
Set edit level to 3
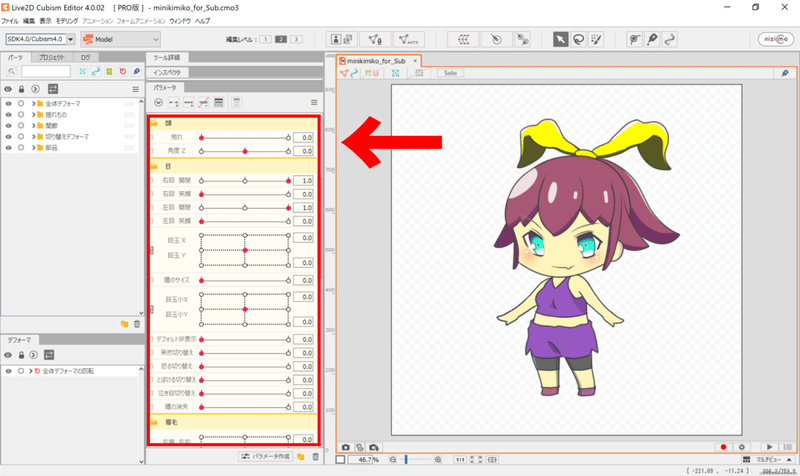[296, 39]
